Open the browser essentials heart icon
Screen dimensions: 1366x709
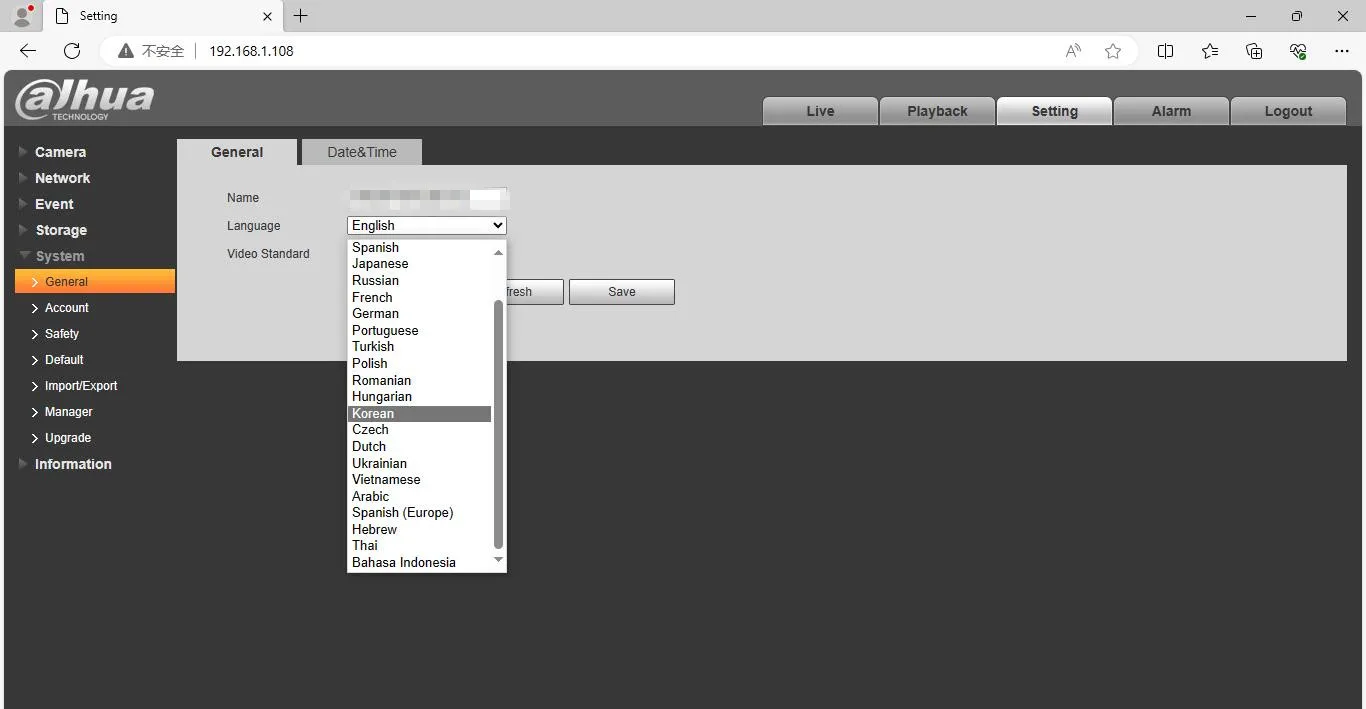click(1299, 51)
